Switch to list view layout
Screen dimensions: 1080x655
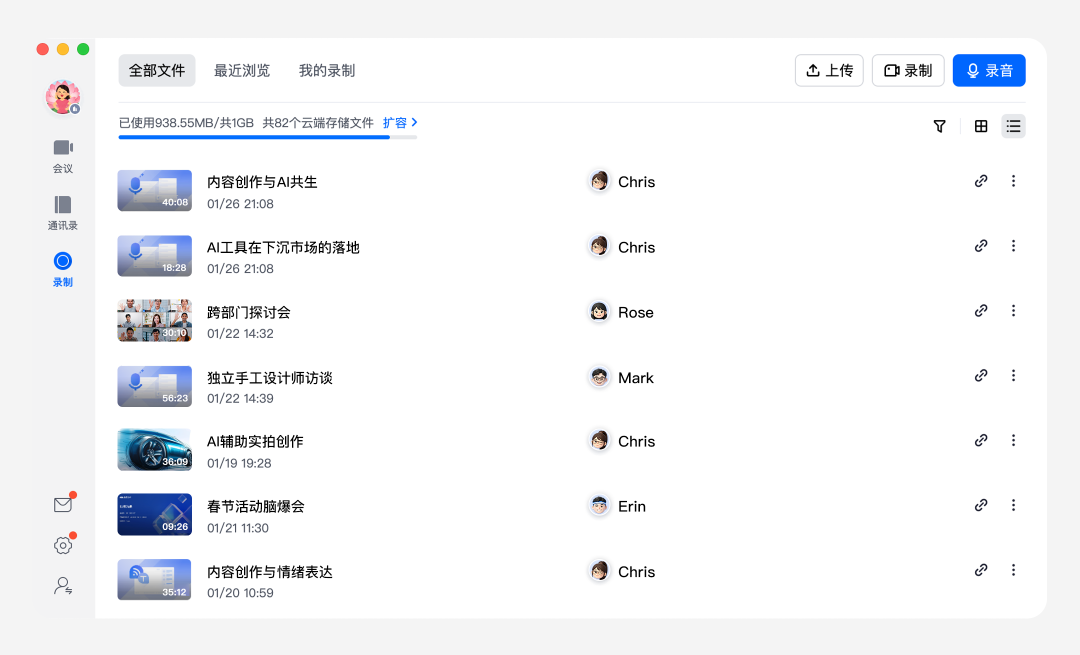(1013, 126)
